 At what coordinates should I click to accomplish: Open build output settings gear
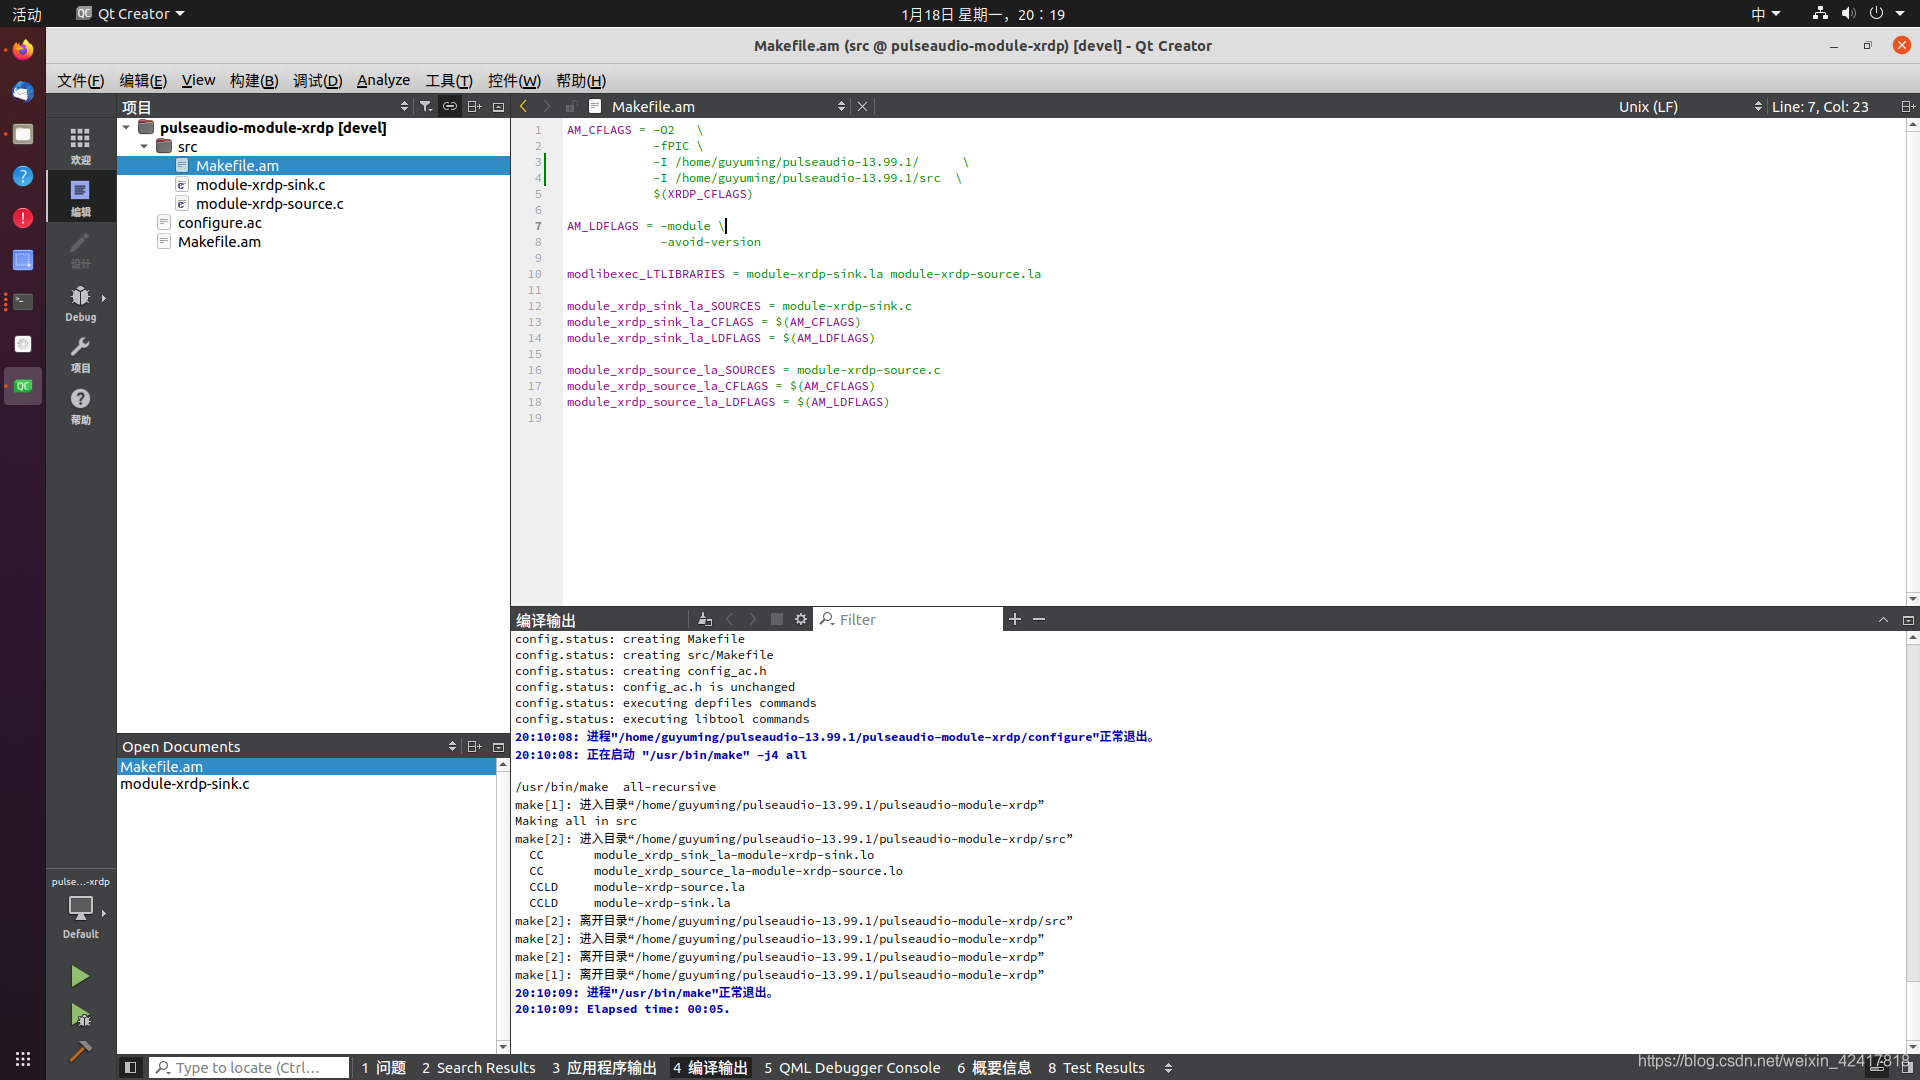click(801, 620)
